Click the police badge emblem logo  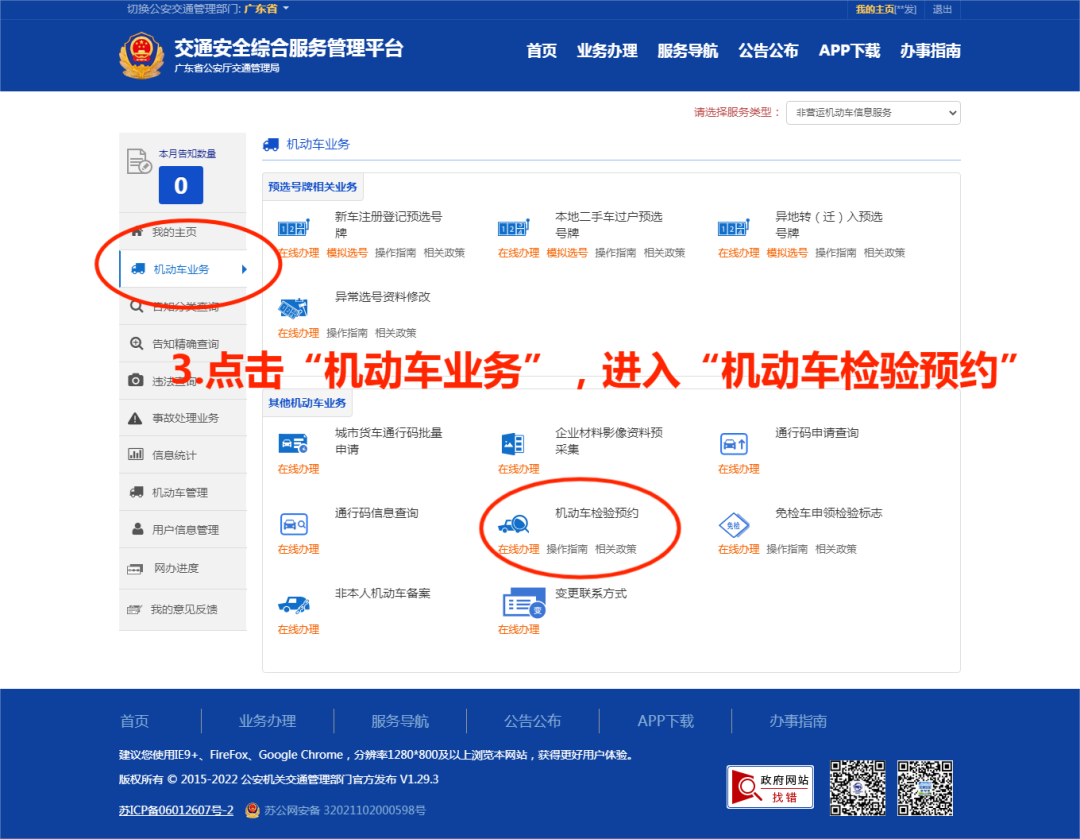[141, 55]
